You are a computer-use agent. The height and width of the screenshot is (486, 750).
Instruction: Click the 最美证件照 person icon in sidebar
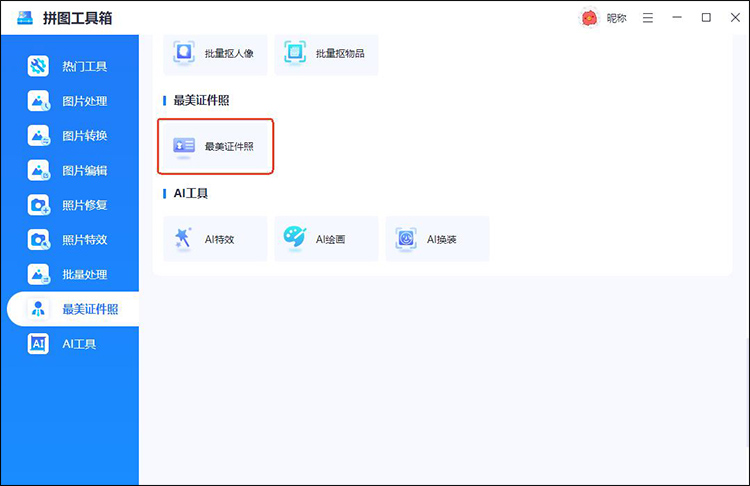pos(38,309)
